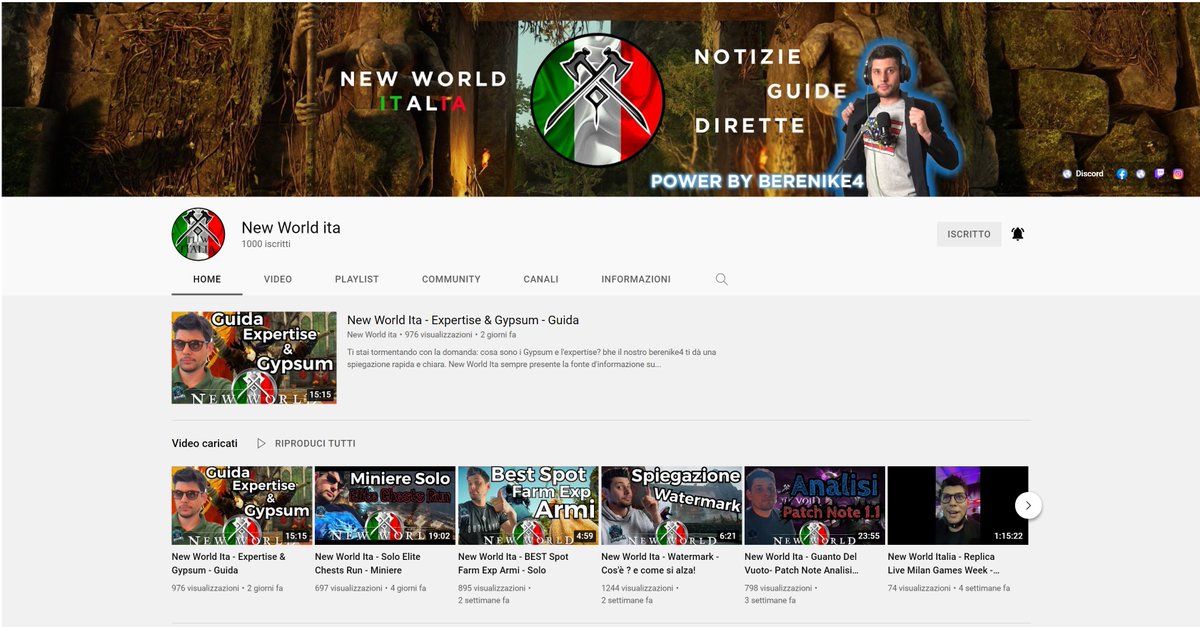
Task: Switch to the VIDEO tab
Action: point(278,279)
